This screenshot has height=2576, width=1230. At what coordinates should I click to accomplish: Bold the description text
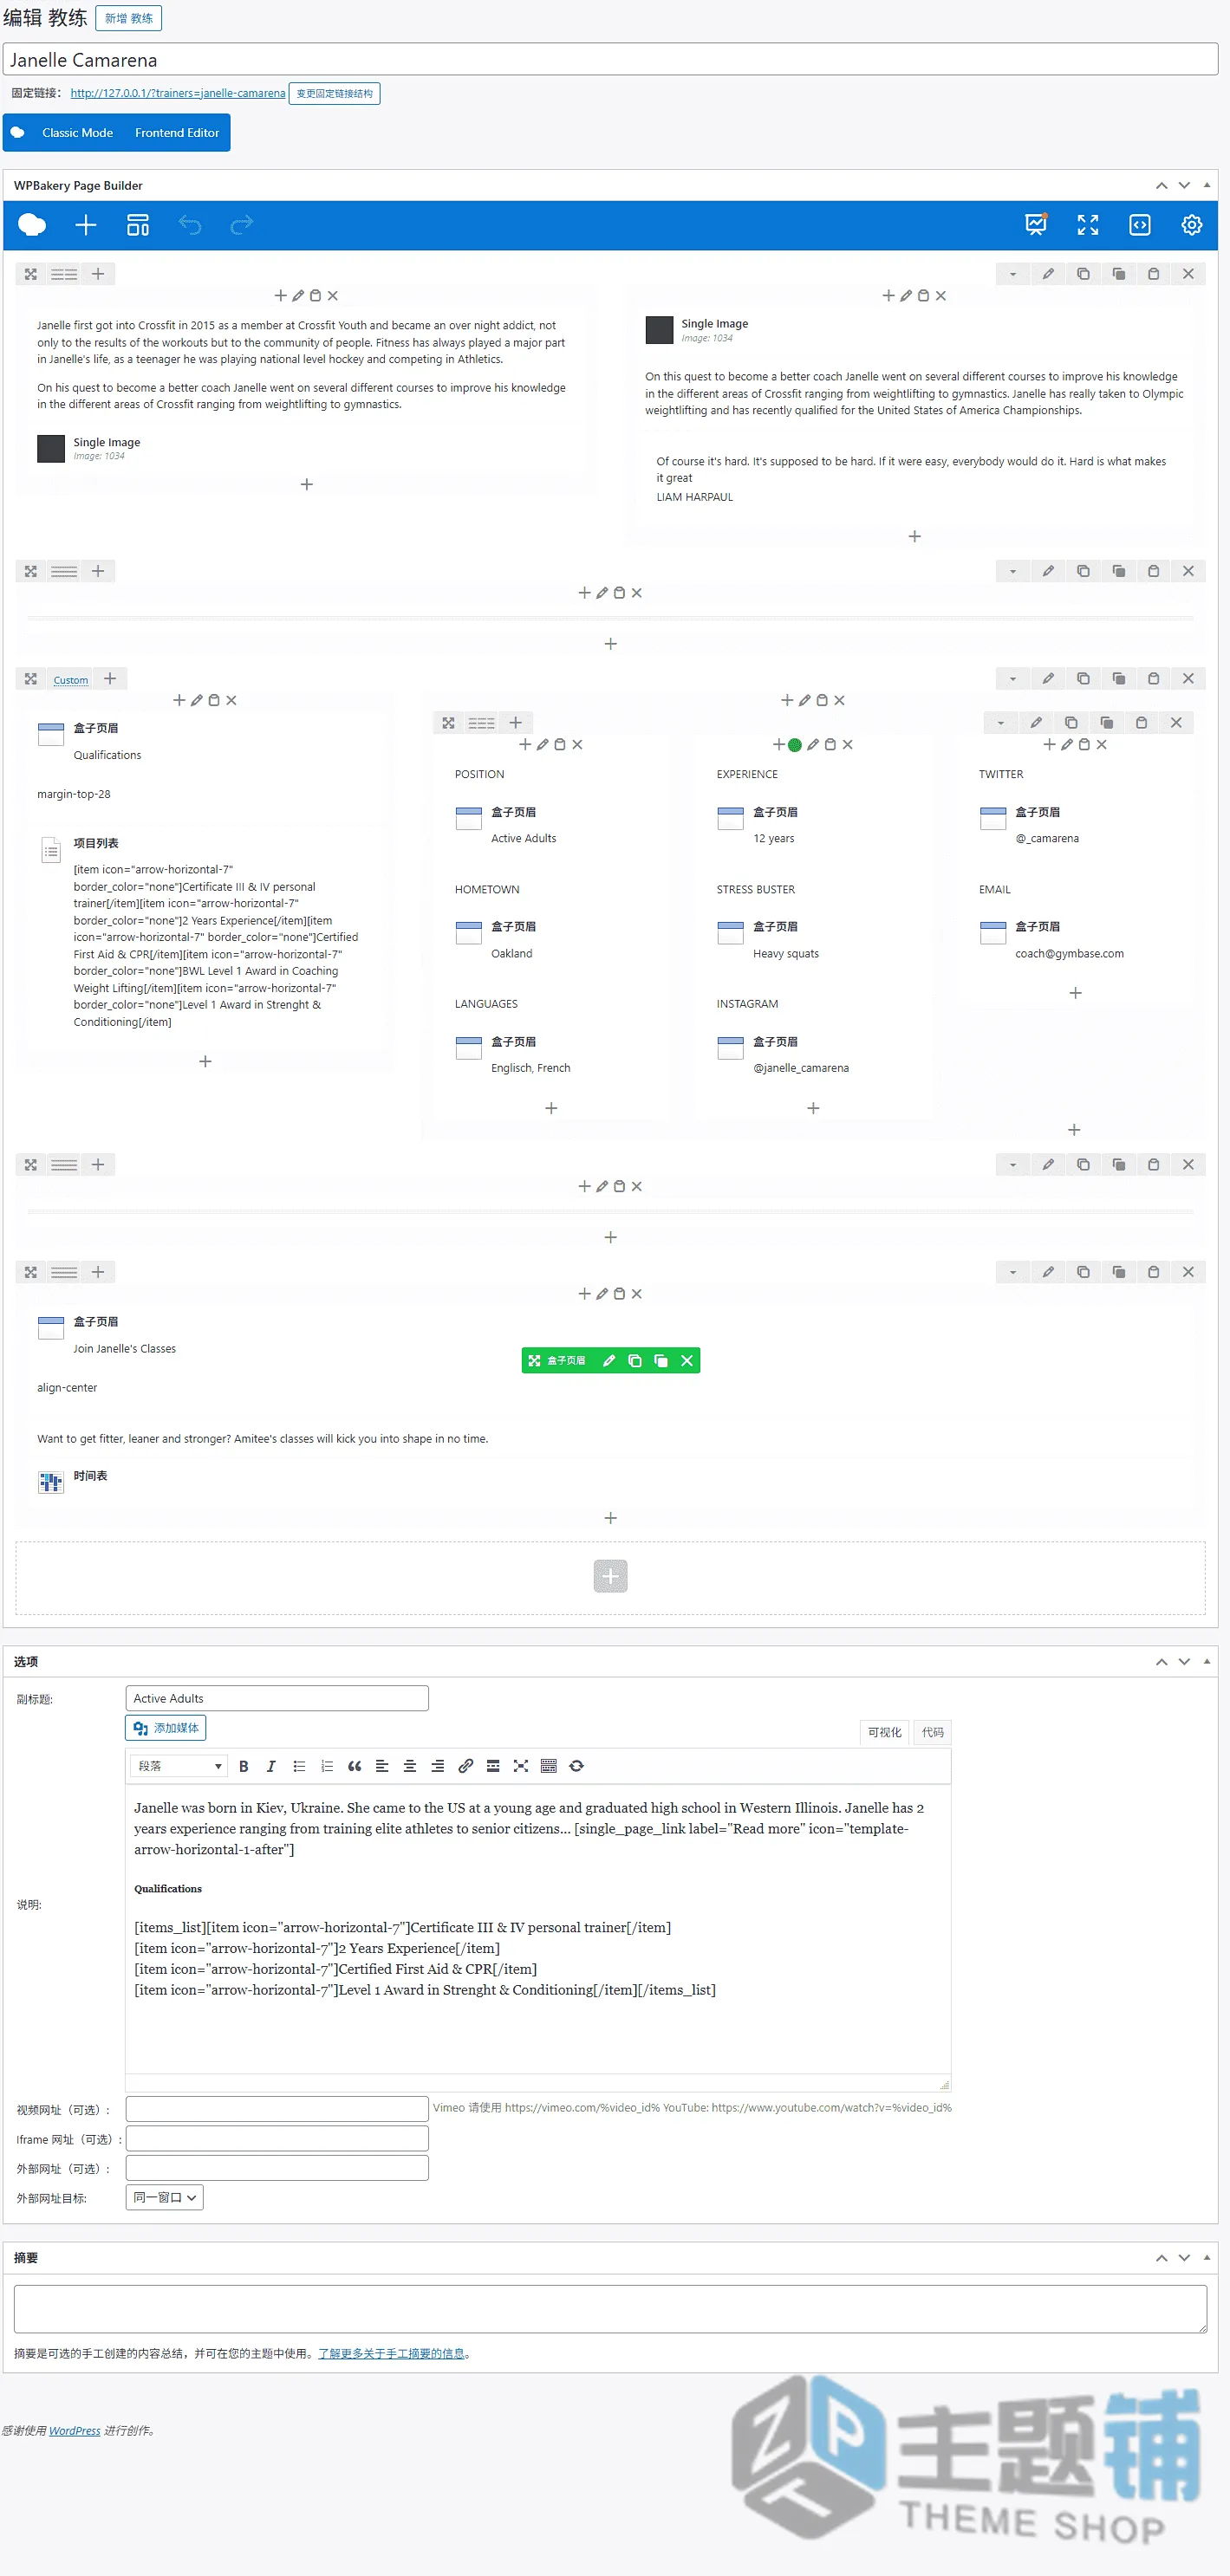click(x=243, y=1766)
